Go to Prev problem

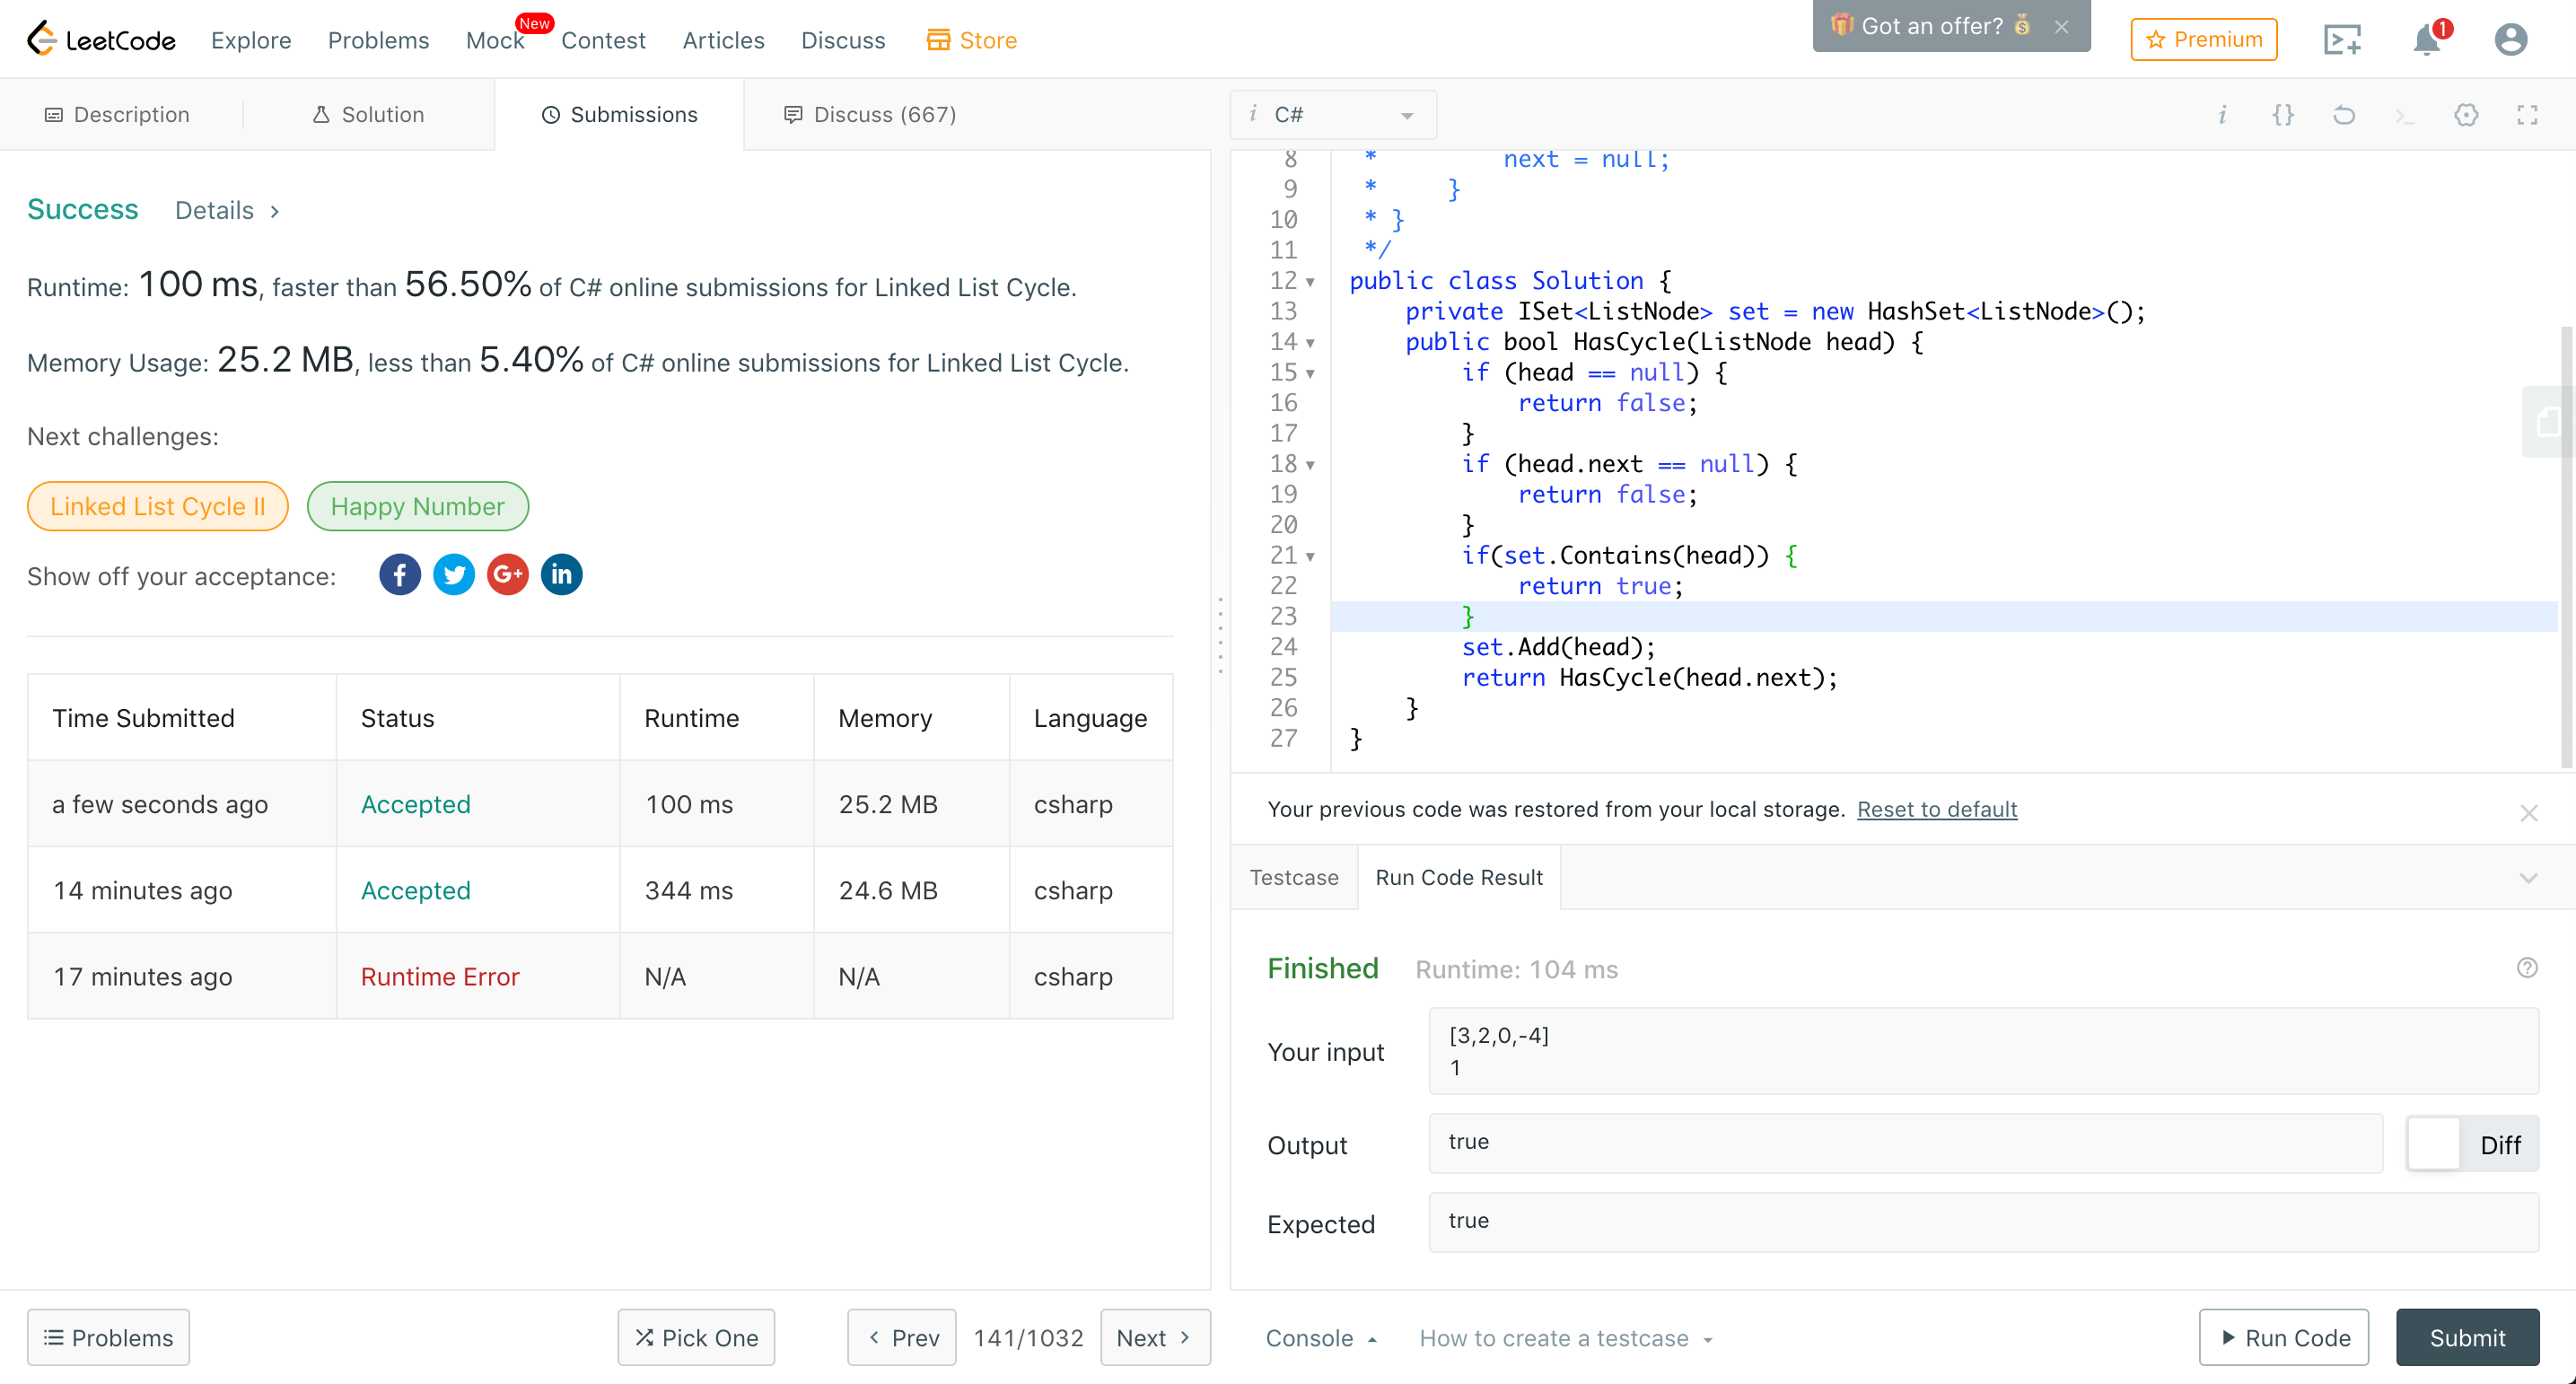(x=902, y=1337)
